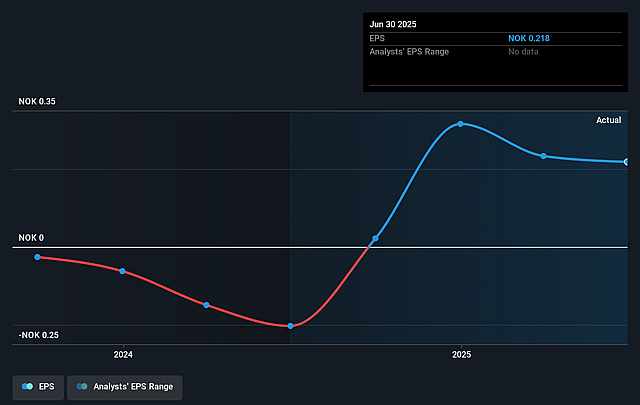This screenshot has height=405, width=640.
Task: Click the EPS row label in the tooltip
Action: tap(377, 38)
